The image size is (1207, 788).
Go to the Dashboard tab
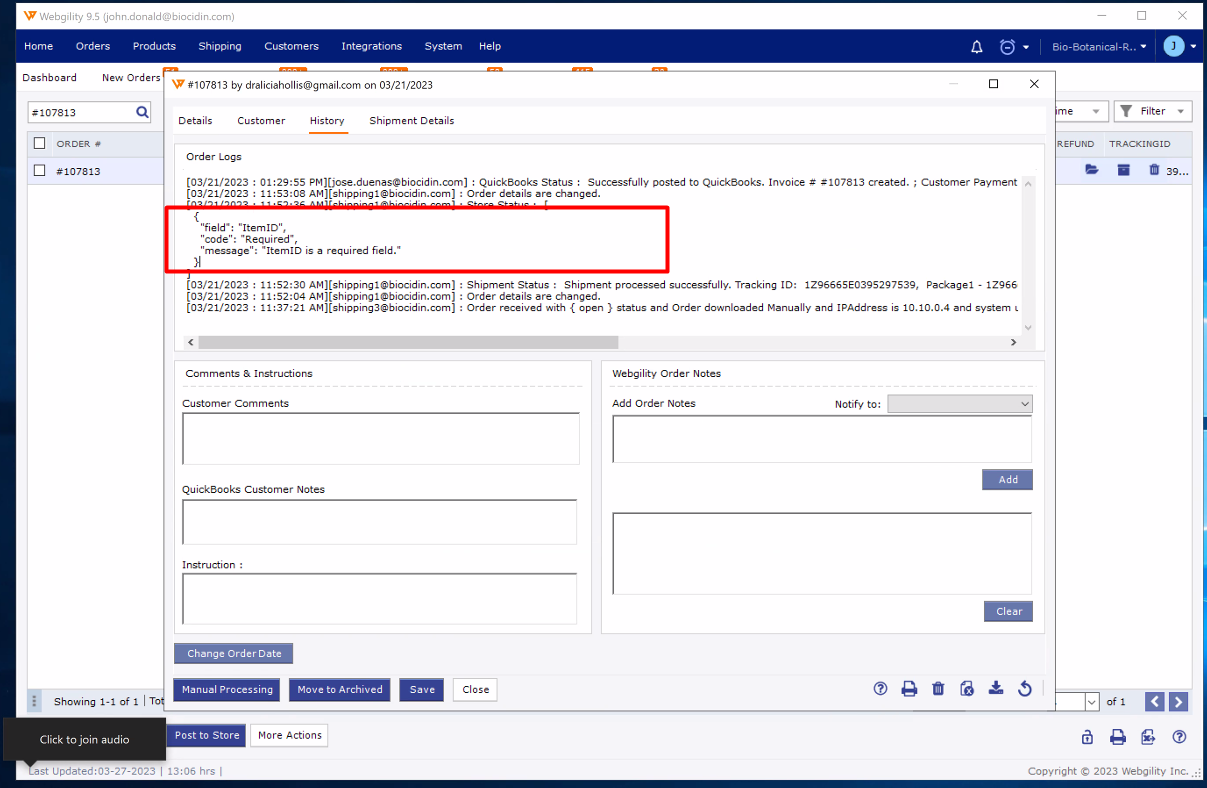[49, 78]
